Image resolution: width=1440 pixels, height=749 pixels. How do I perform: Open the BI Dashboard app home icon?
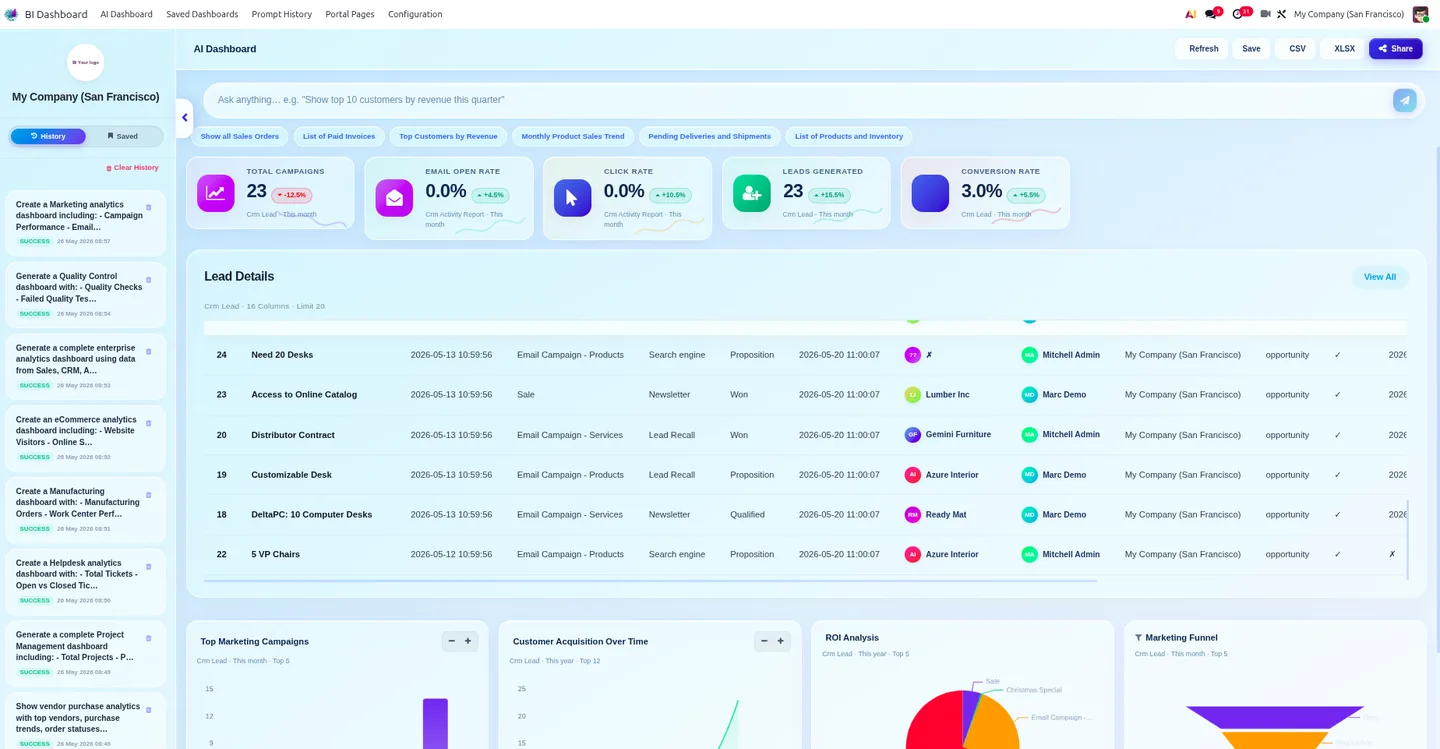pyautogui.click(x=11, y=14)
